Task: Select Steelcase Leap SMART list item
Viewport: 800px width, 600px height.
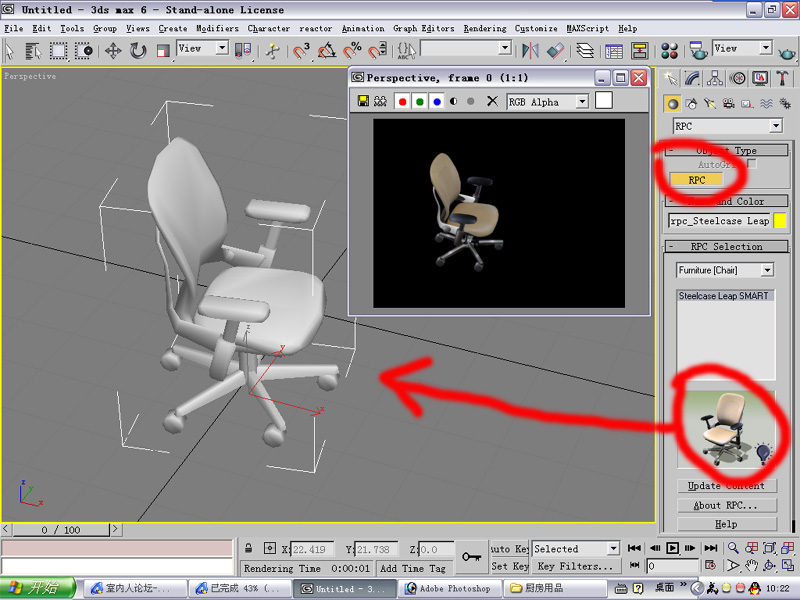Action: 723,295
